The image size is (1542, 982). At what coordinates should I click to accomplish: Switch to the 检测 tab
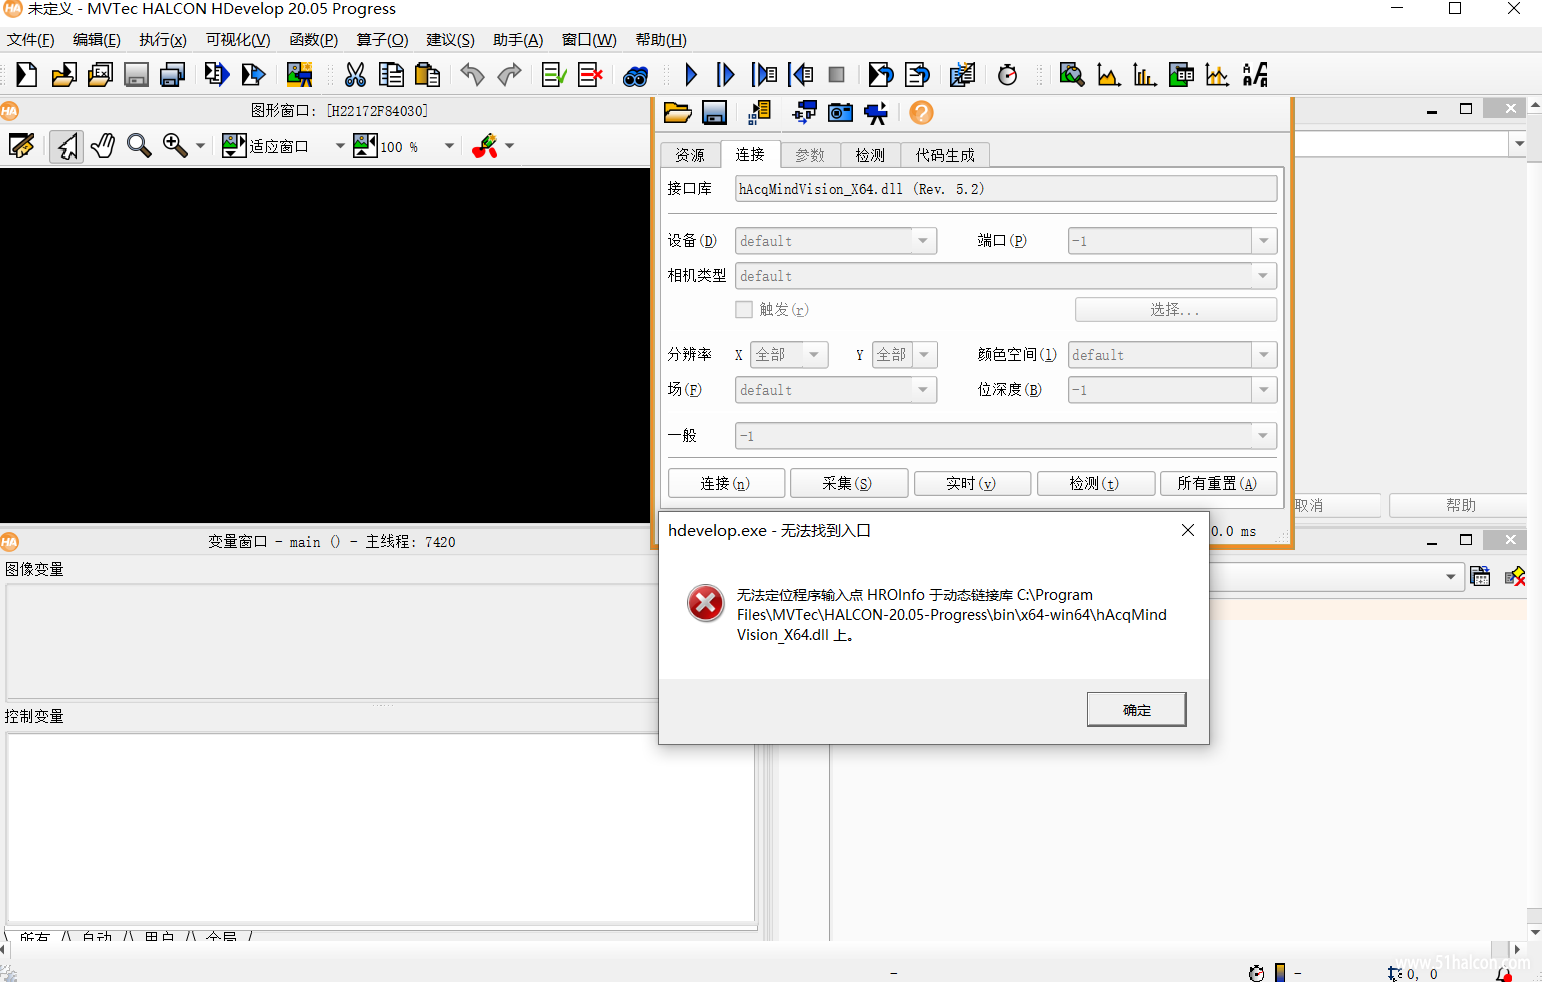pyautogui.click(x=870, y=155)
